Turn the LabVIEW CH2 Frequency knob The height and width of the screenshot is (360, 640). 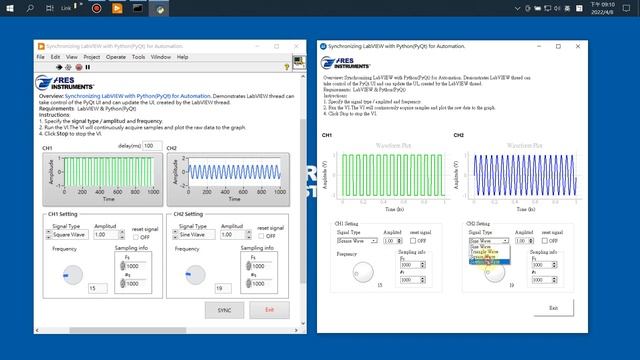point(195,275)
